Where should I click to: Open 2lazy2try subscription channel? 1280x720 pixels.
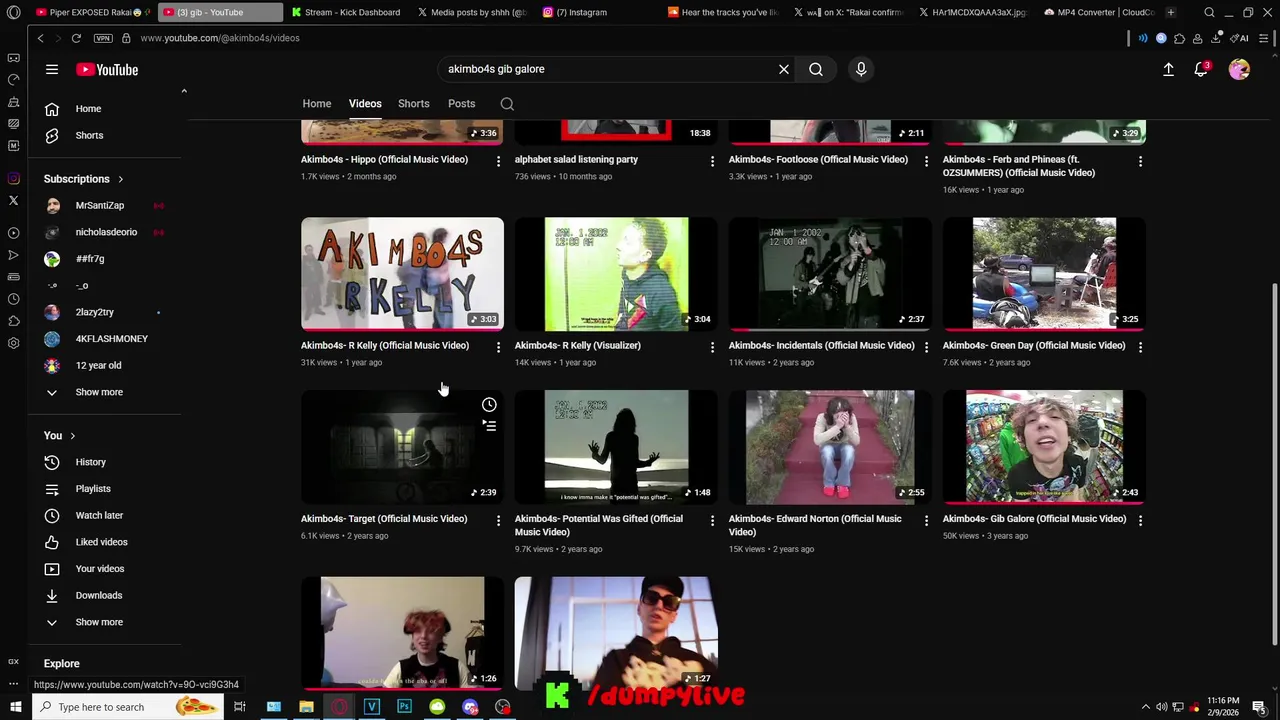pos(94,312)
